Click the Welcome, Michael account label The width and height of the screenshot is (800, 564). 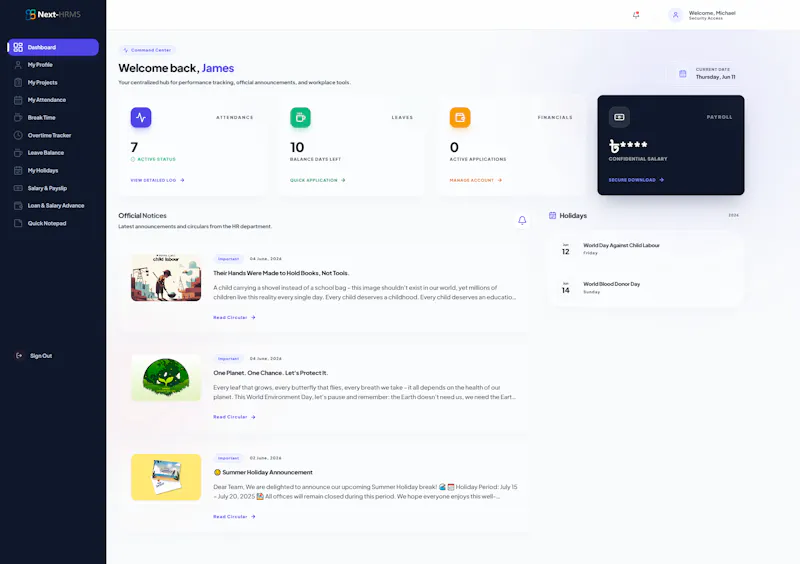[712, 15]
